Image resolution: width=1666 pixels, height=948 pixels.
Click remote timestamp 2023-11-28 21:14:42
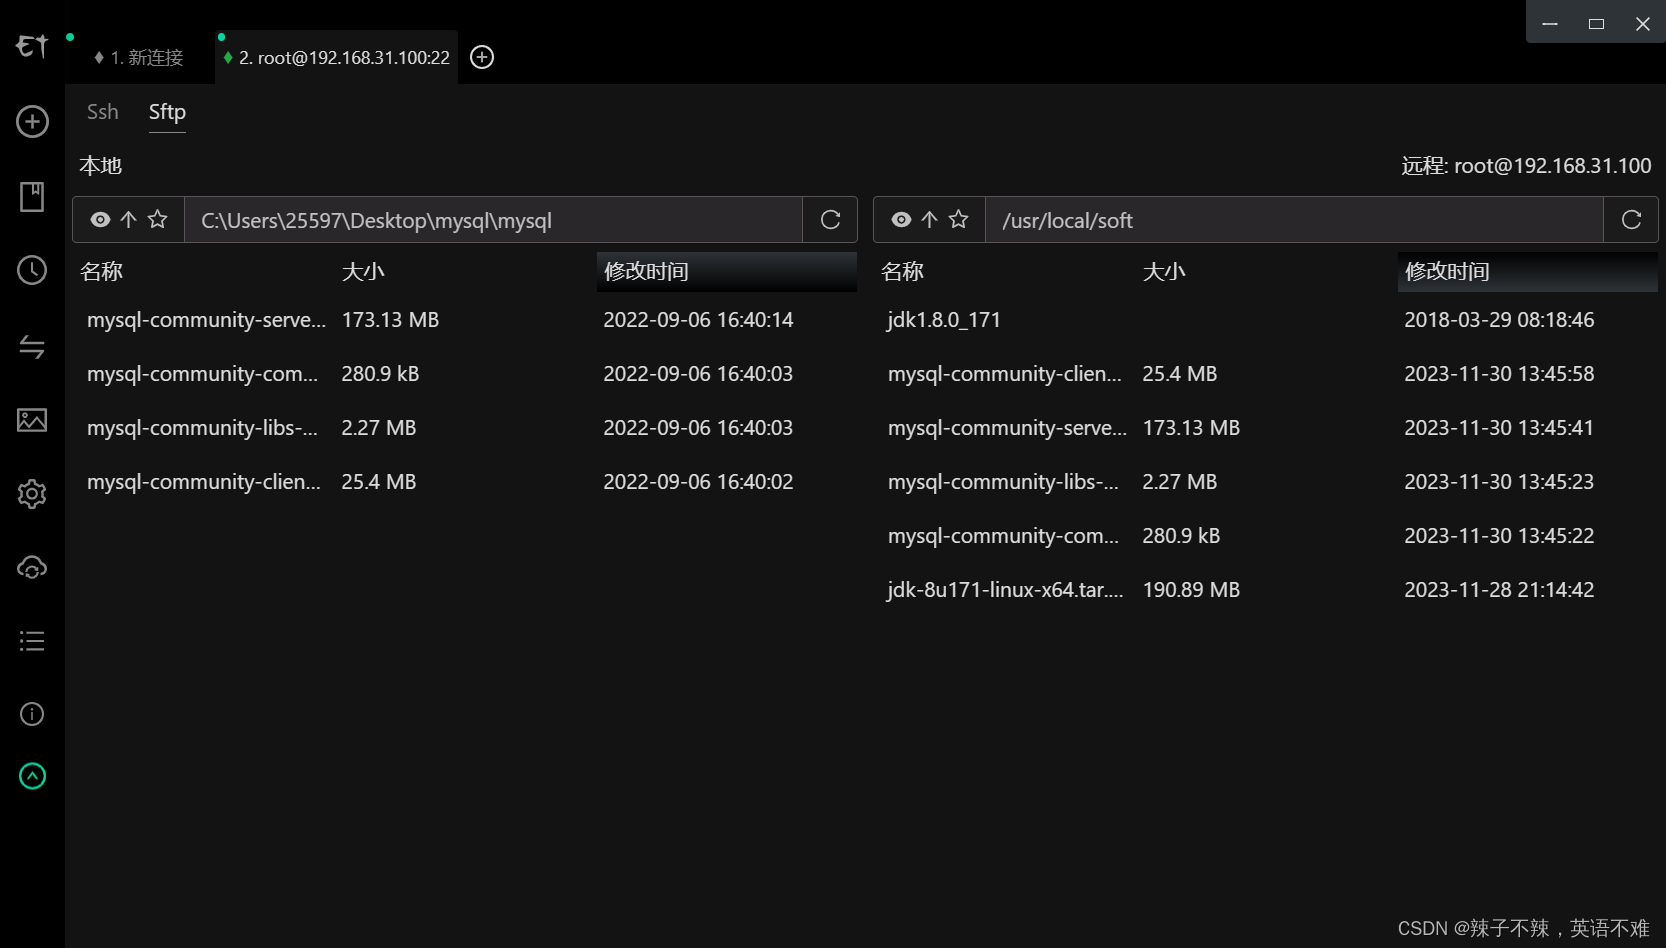(x=1499, y=590)
